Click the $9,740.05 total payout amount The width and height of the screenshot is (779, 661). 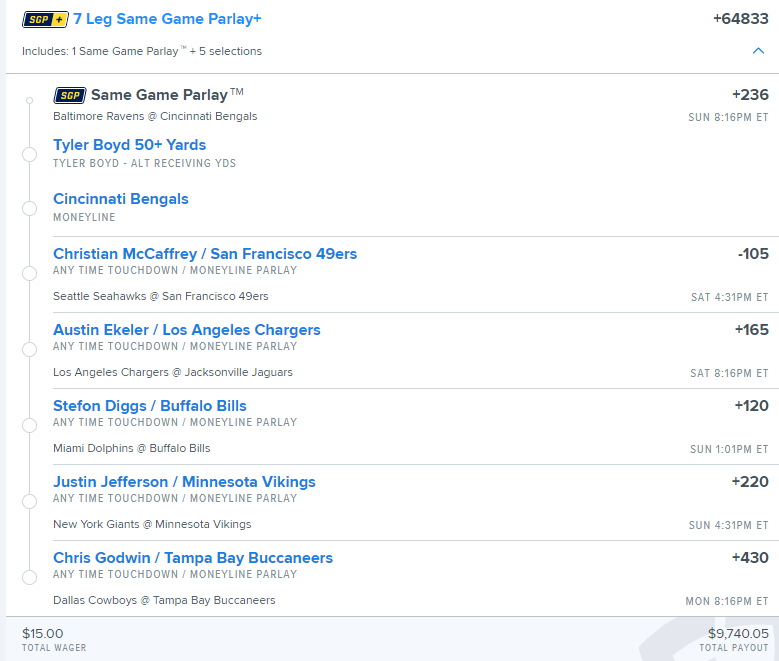(738, 634)
